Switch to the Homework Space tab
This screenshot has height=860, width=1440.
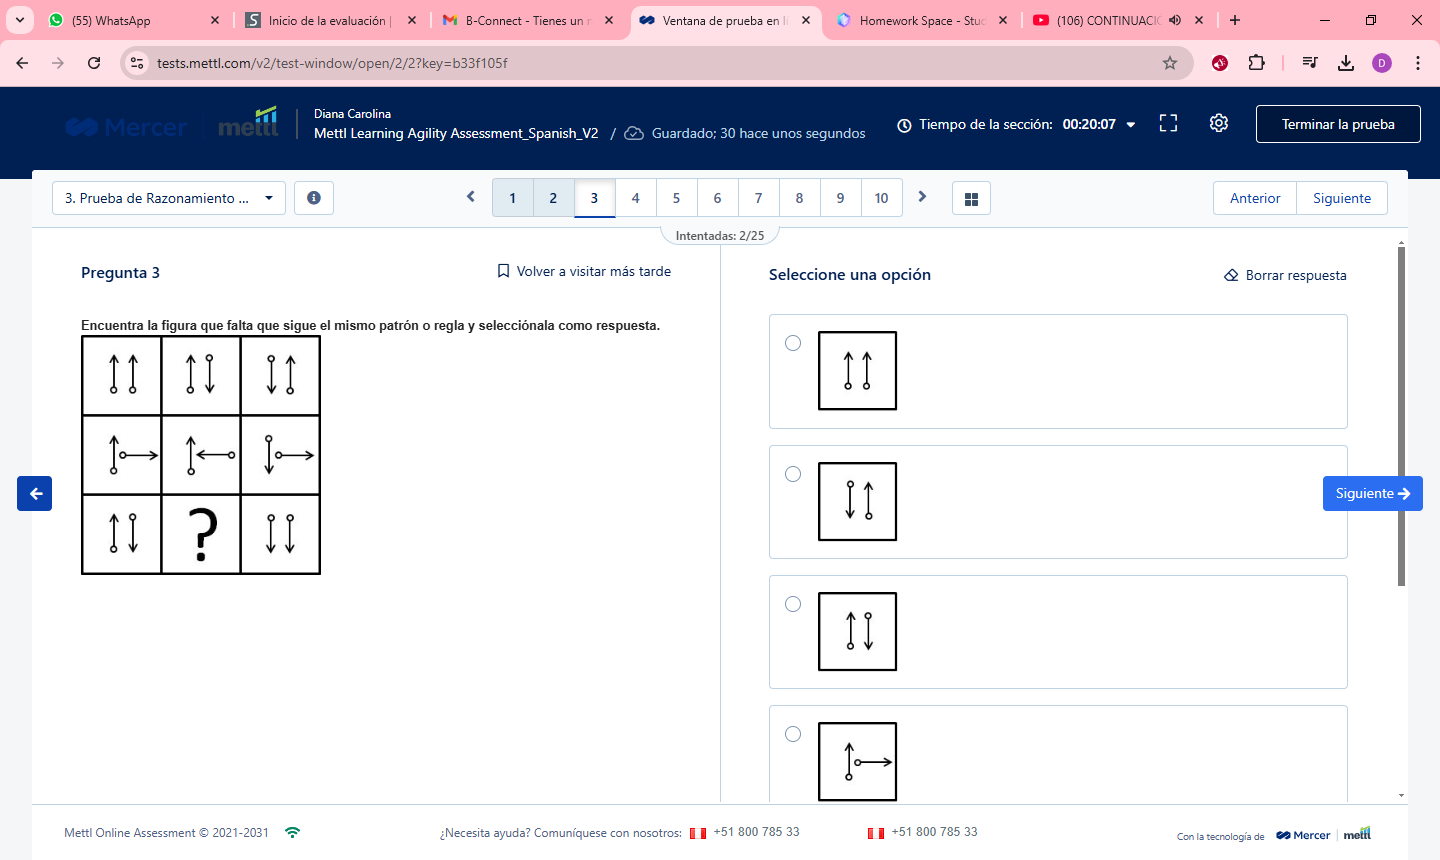click(920, 20)
